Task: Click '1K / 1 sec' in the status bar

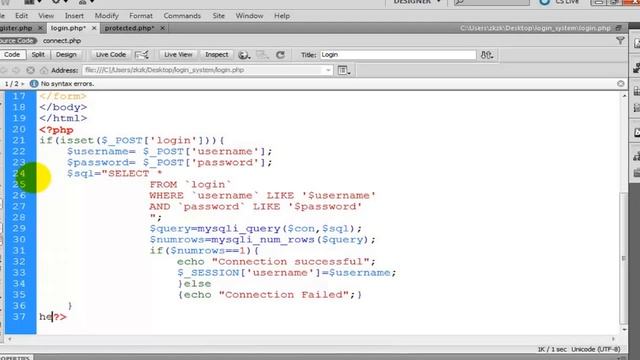Action: tap(552, 349)
